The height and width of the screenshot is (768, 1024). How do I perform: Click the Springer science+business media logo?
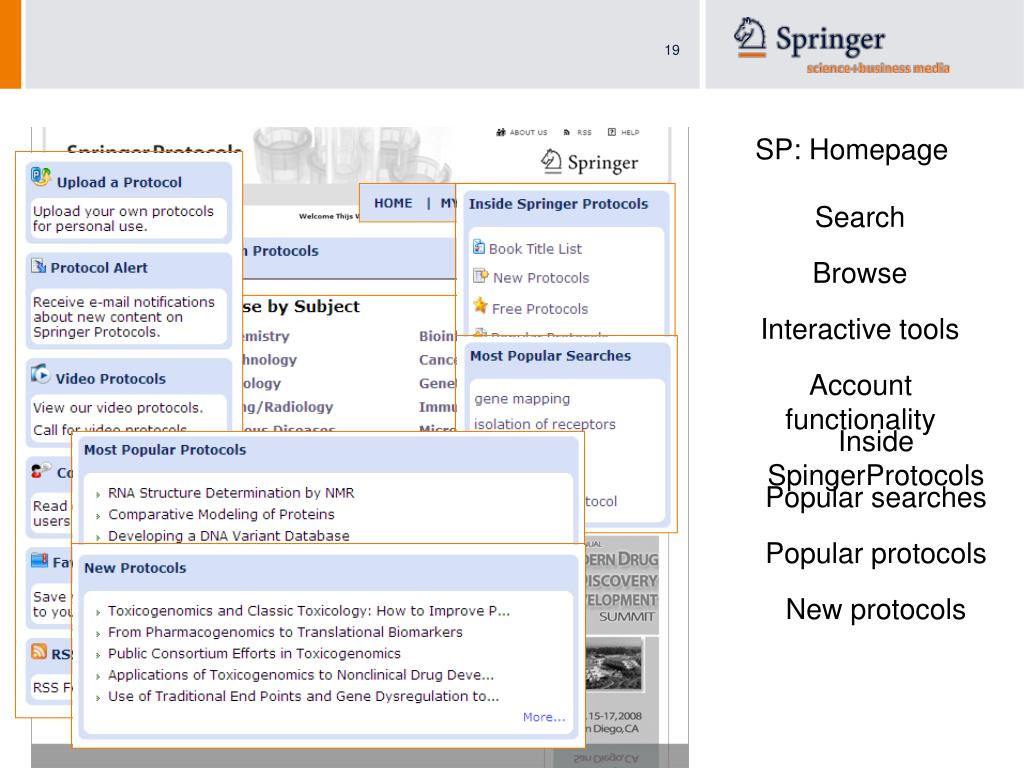[x=842, y=46]
